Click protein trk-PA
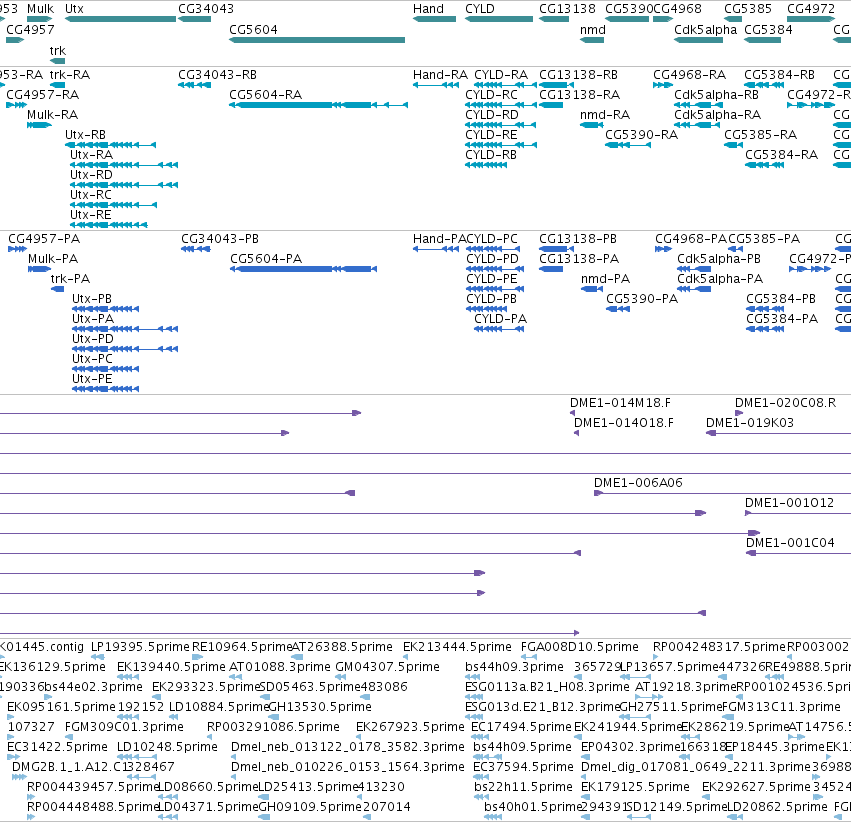 (58, 289)
